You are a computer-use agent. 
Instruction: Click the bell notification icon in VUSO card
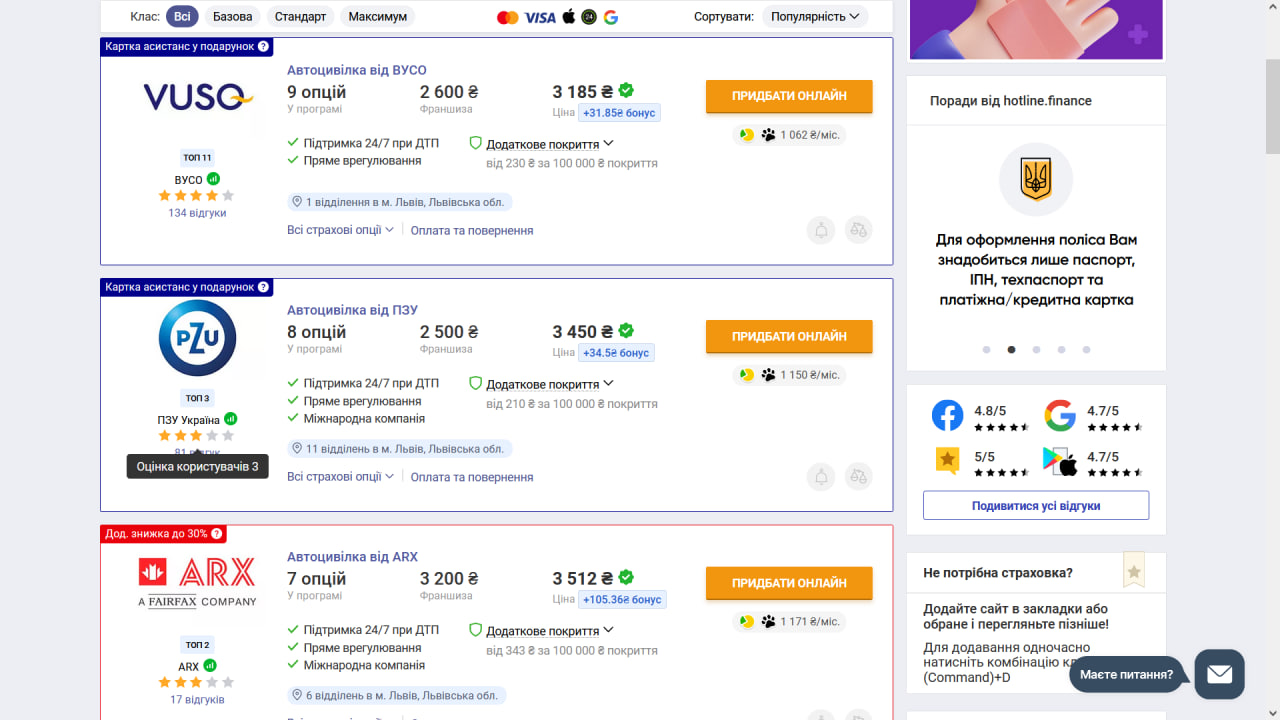coord(821,230)
